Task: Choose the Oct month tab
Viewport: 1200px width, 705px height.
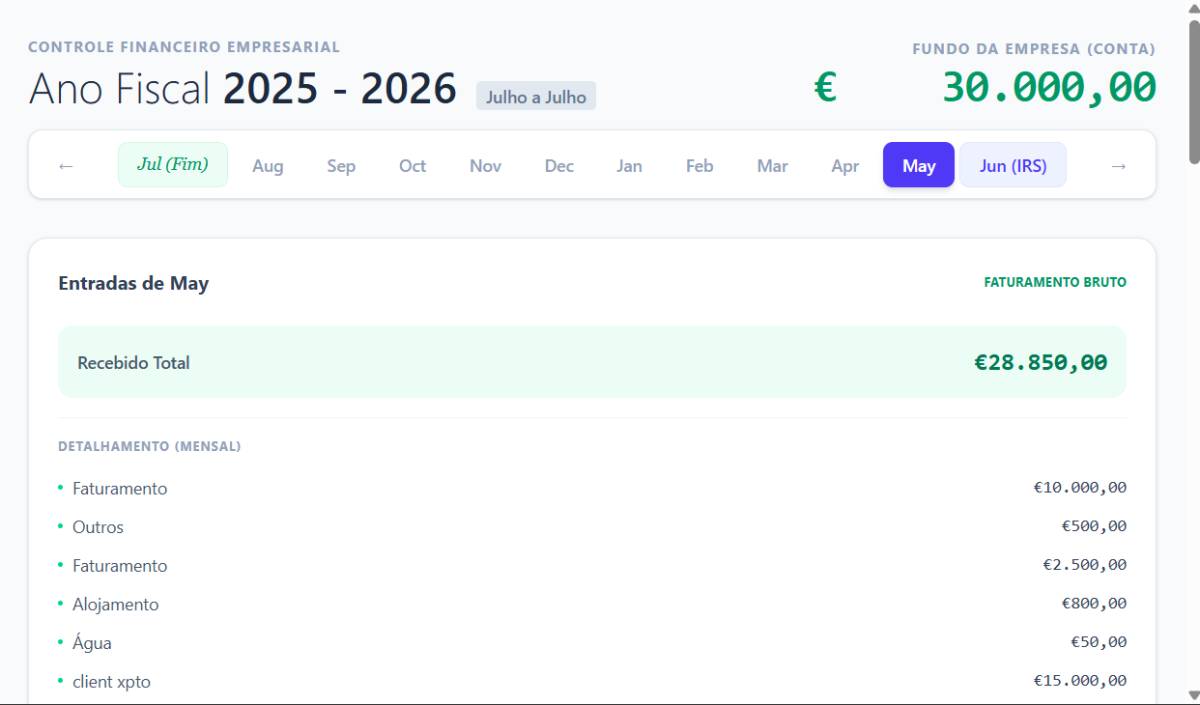Action: [x=413, y=166]
